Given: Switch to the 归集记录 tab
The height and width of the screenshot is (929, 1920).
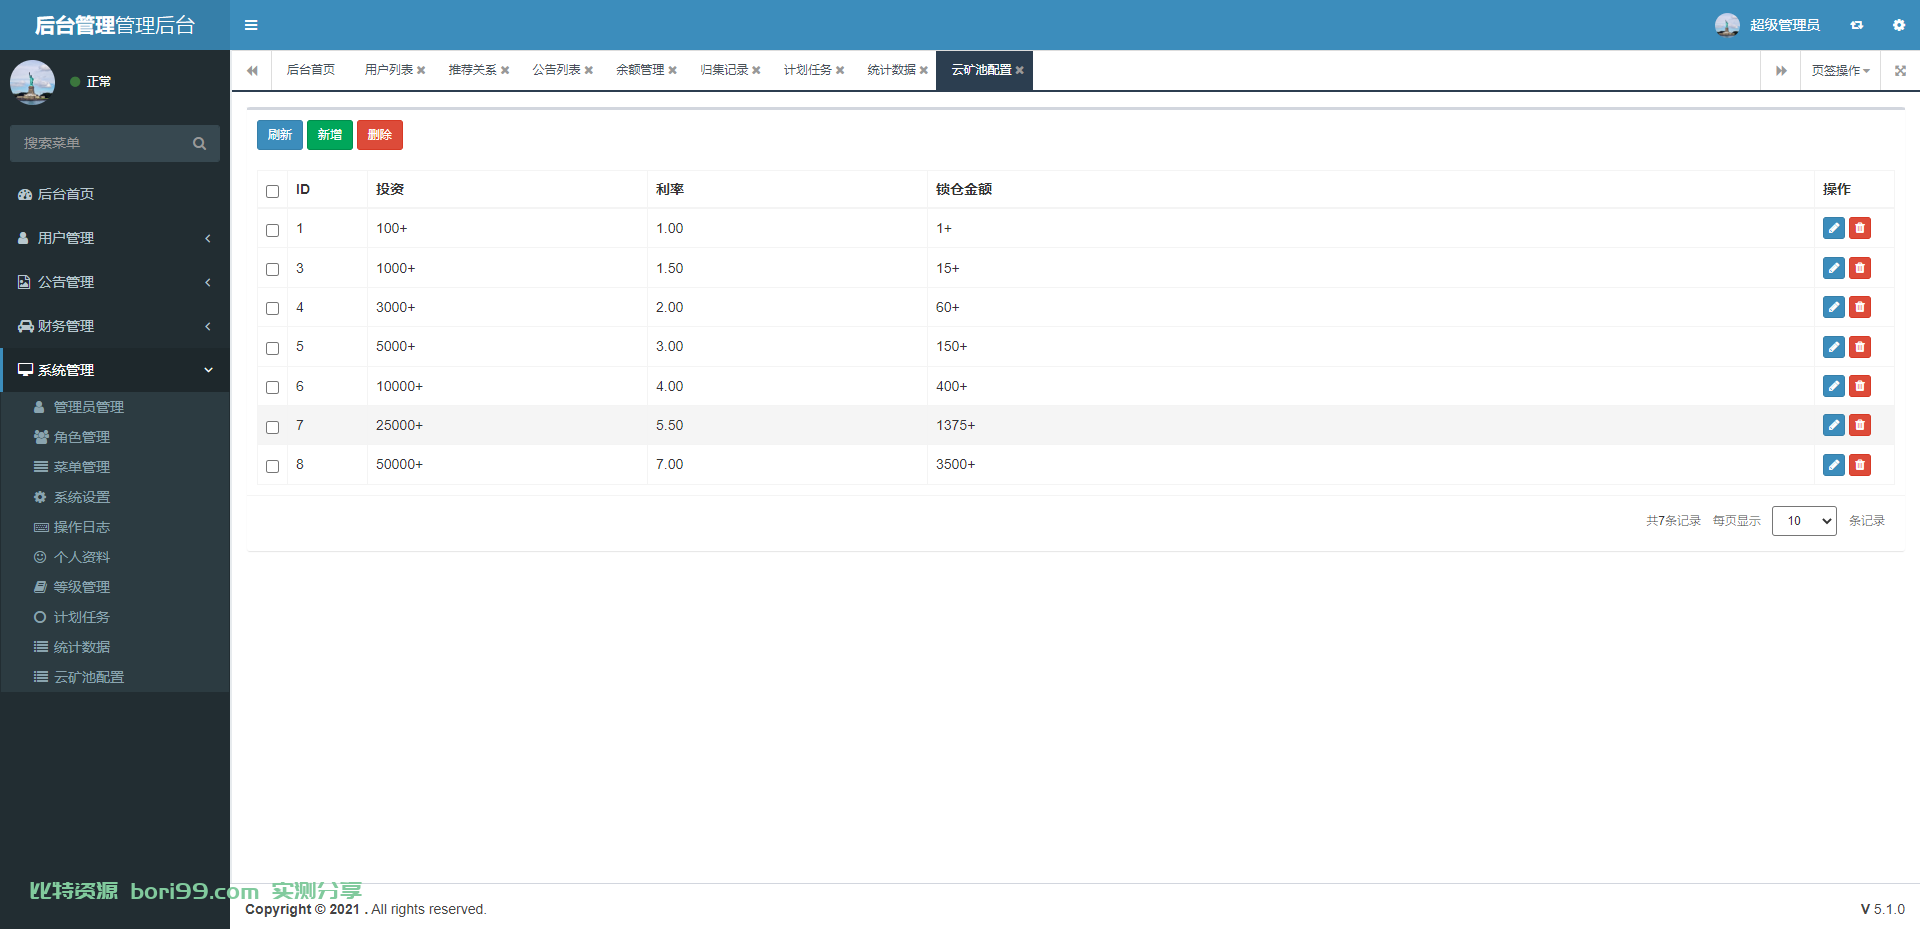Looking at the screenshot, I should [724, 70].
